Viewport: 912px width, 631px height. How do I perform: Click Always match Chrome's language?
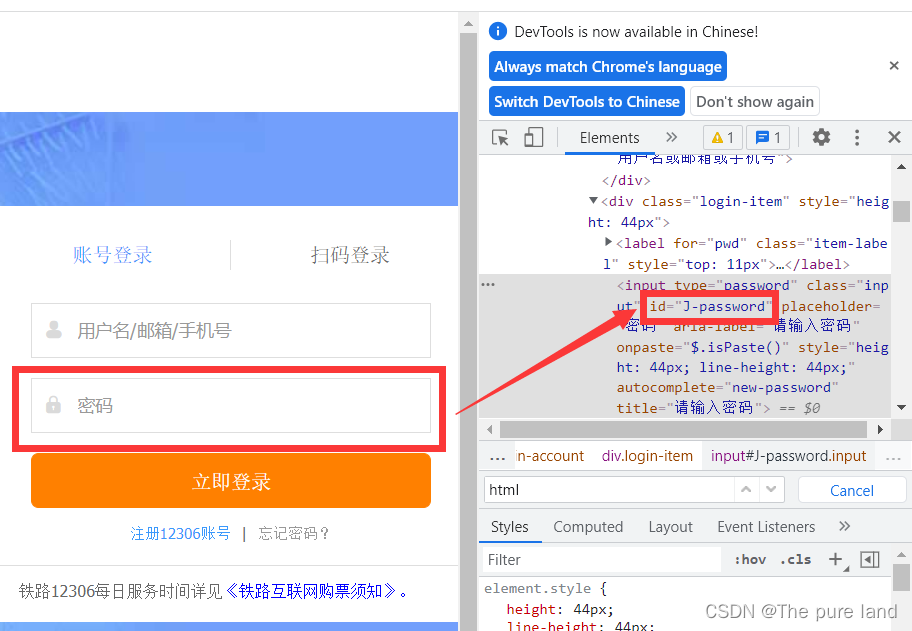608,67
